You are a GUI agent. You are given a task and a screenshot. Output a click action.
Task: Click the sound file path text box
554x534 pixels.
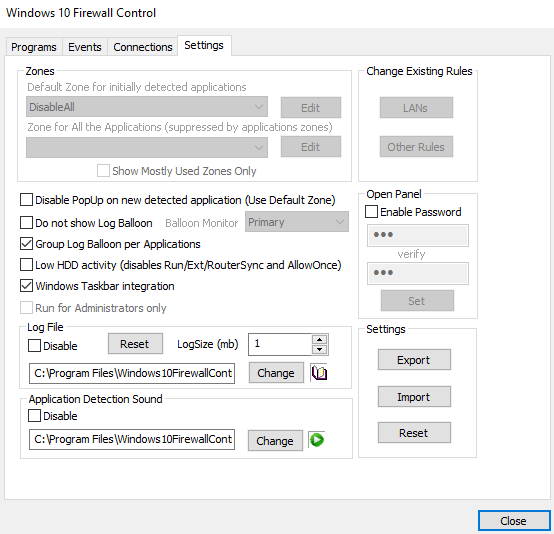click(132, 439)
